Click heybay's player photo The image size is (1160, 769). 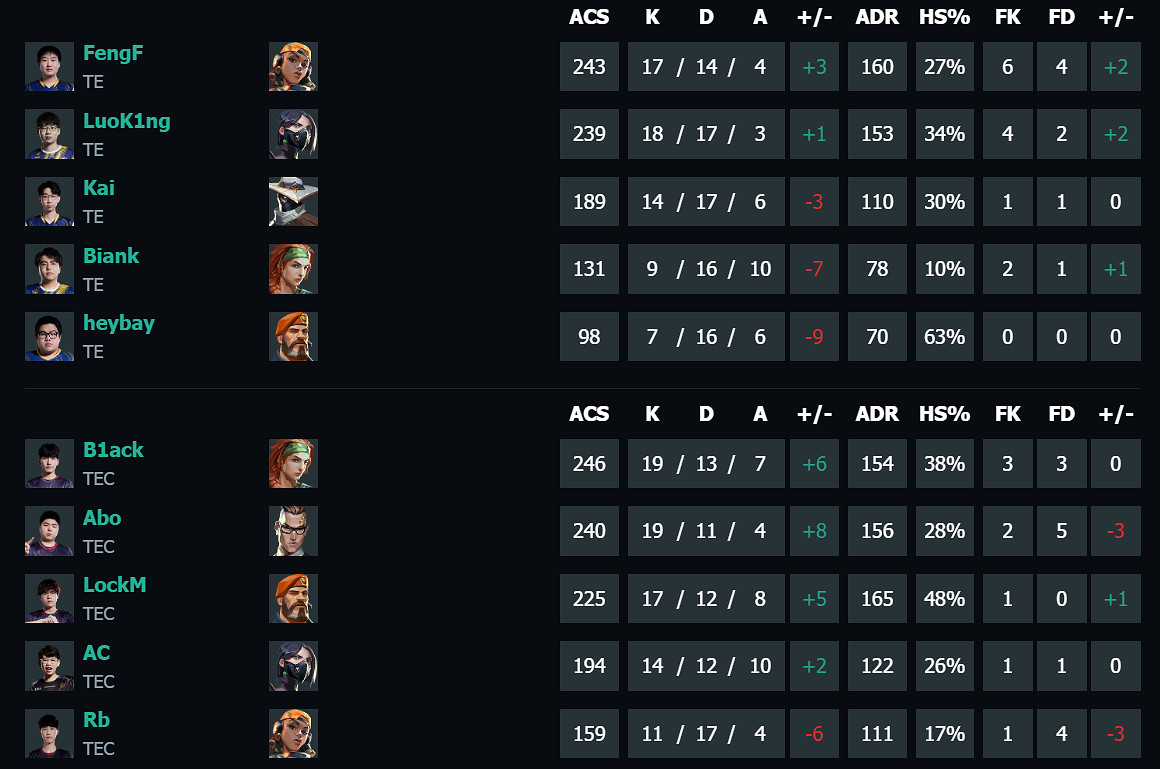(49, 337)
